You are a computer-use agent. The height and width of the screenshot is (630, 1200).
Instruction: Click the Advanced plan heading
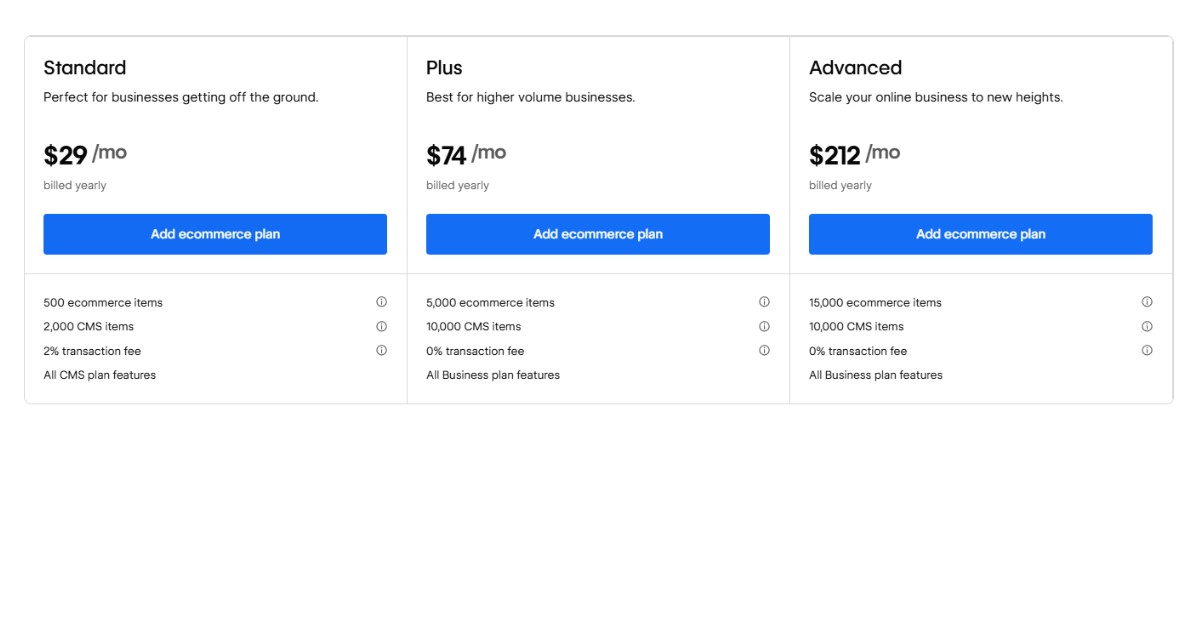click(x=855, y=68)
